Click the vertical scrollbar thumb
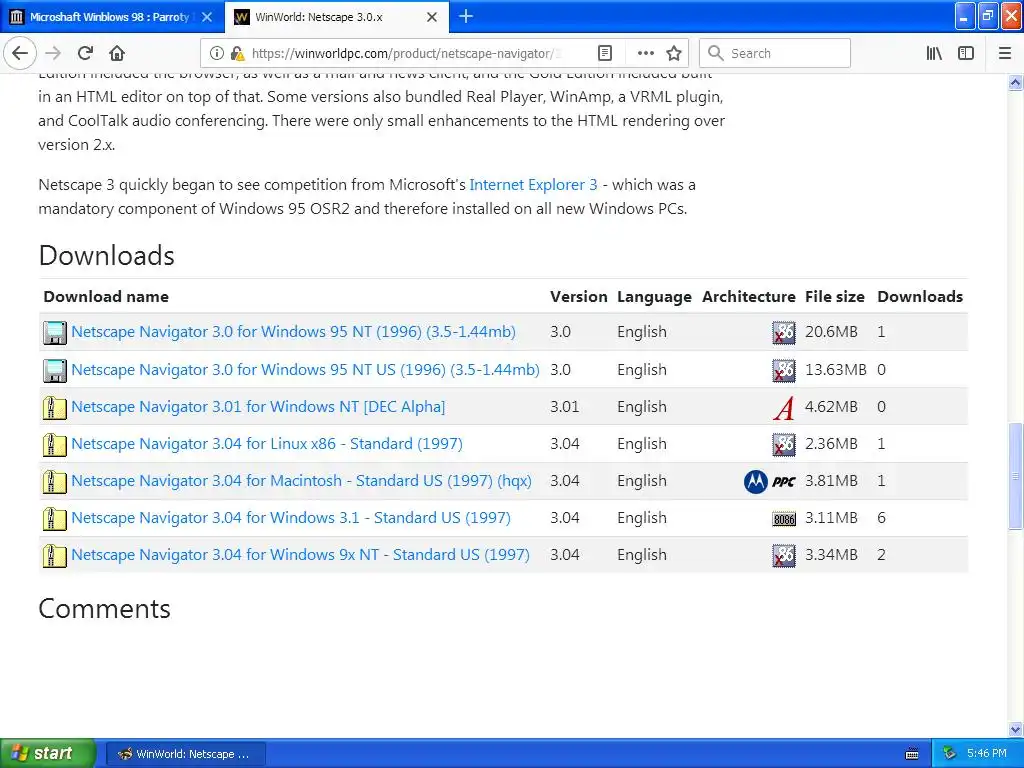This screenshot has height=768, width=1024. click(1015, 475)
